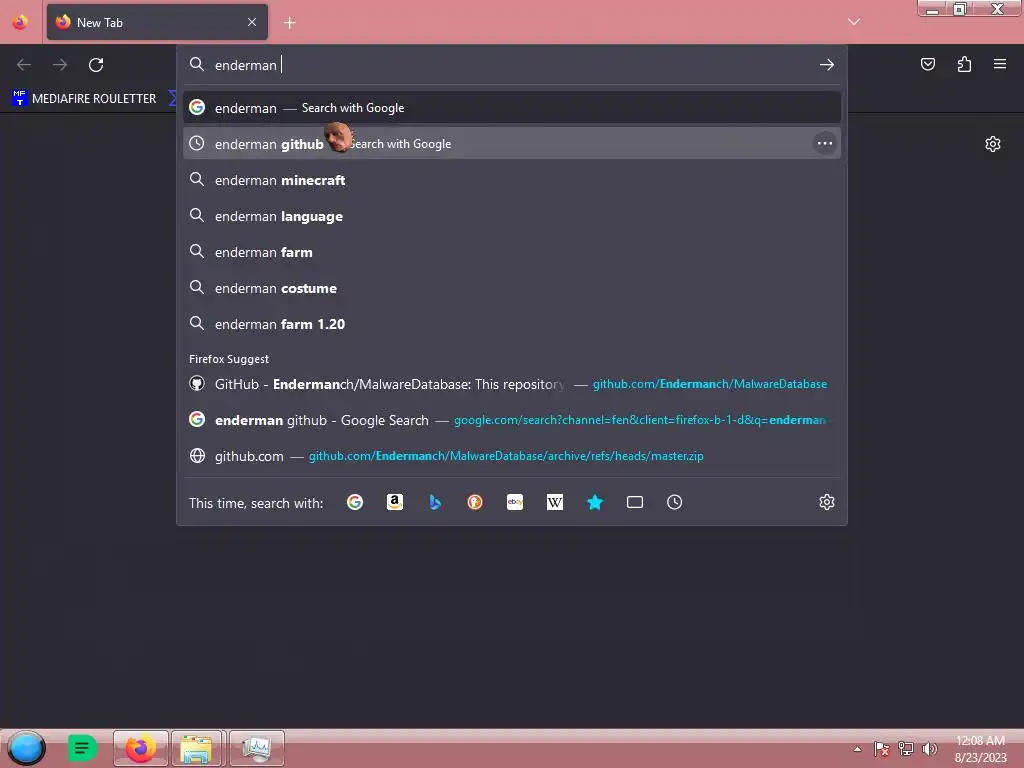The image size is (1024, 768).
Task: Open search settings gear in dropdown
Action: click(x=827, y=502)
